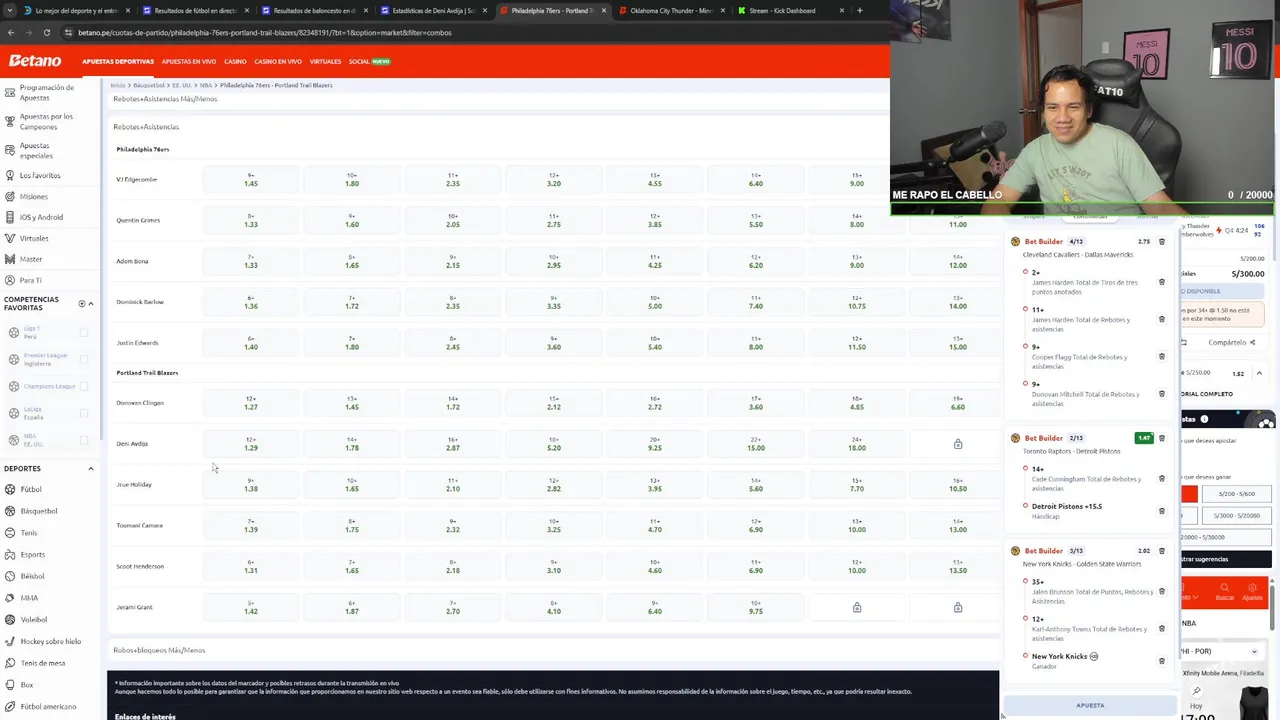1280x720 pixels.
Task: Open the Apuestas en Vivo menu
Action: pos(189,61)
